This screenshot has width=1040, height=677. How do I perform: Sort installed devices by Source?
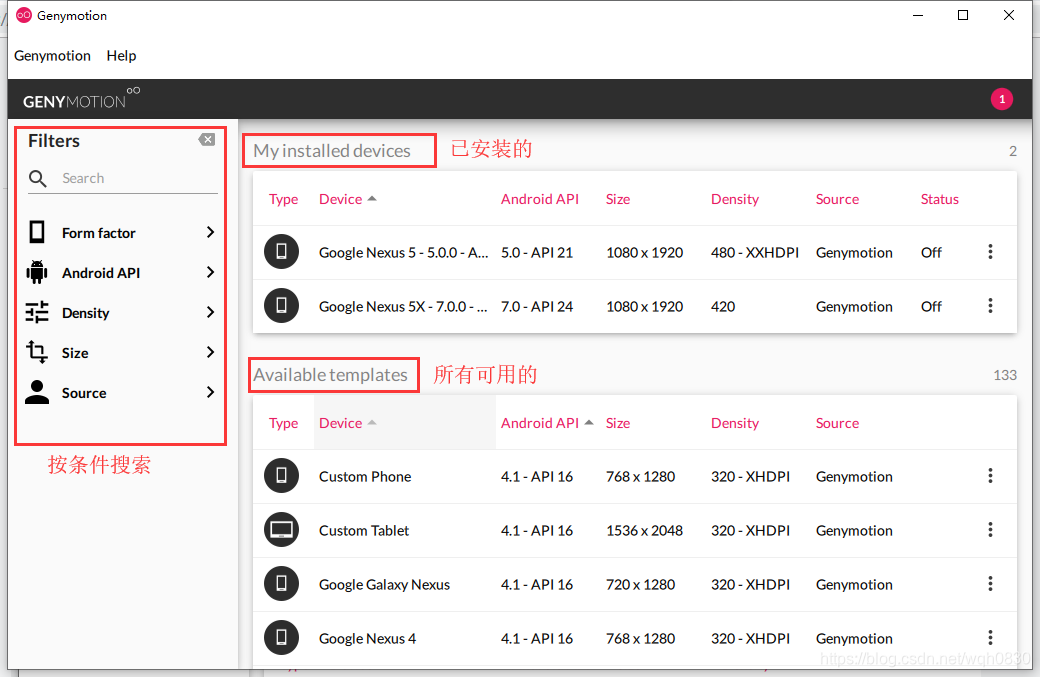[x=837, y=199]
